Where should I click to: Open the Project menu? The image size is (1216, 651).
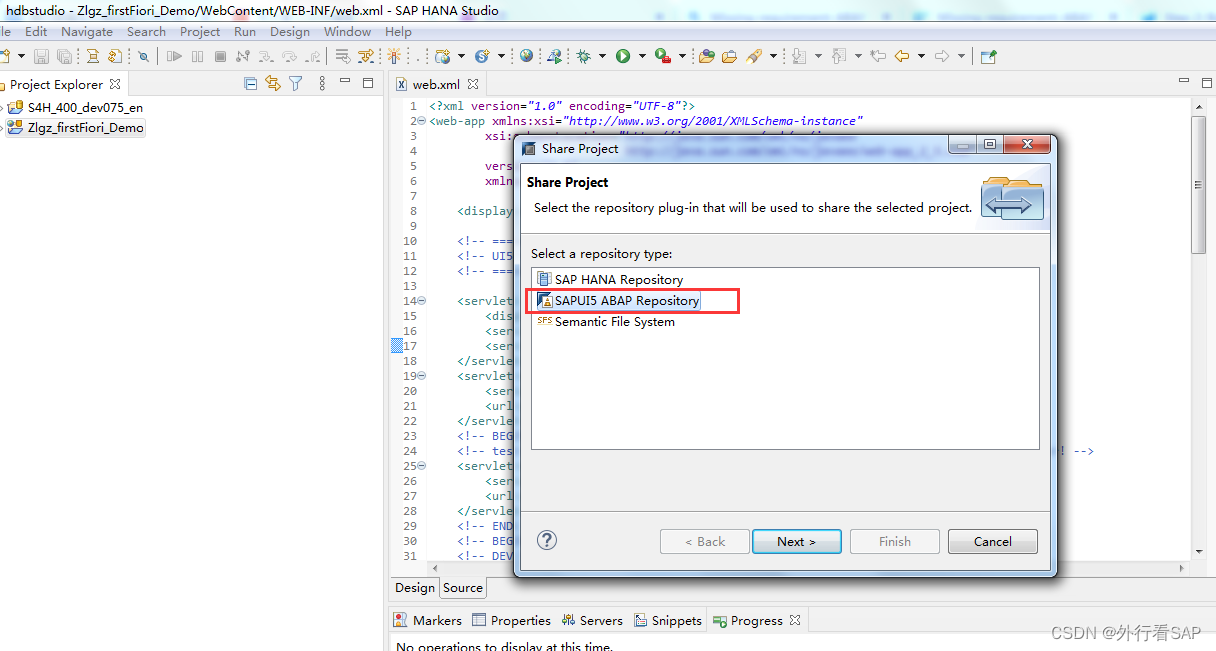(200, 31)
